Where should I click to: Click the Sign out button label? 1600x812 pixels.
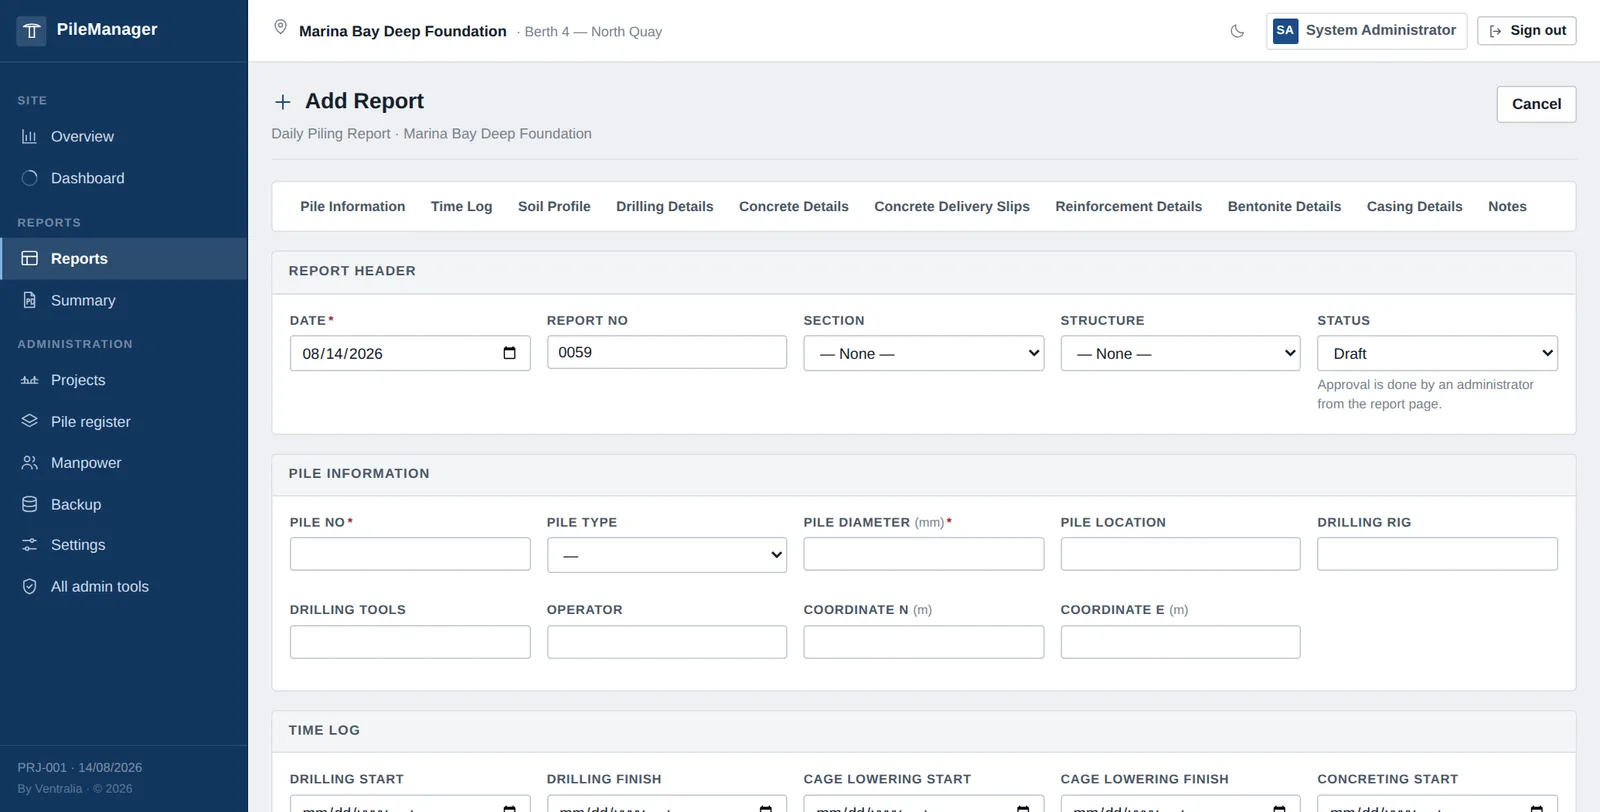click(x=1538, y=31)
